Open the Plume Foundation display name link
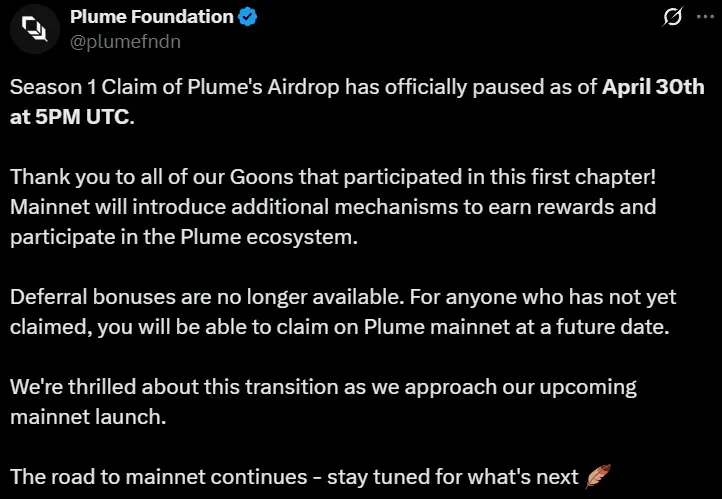The width and height of the screenshot is (722, 499). [x=152, y=17]
